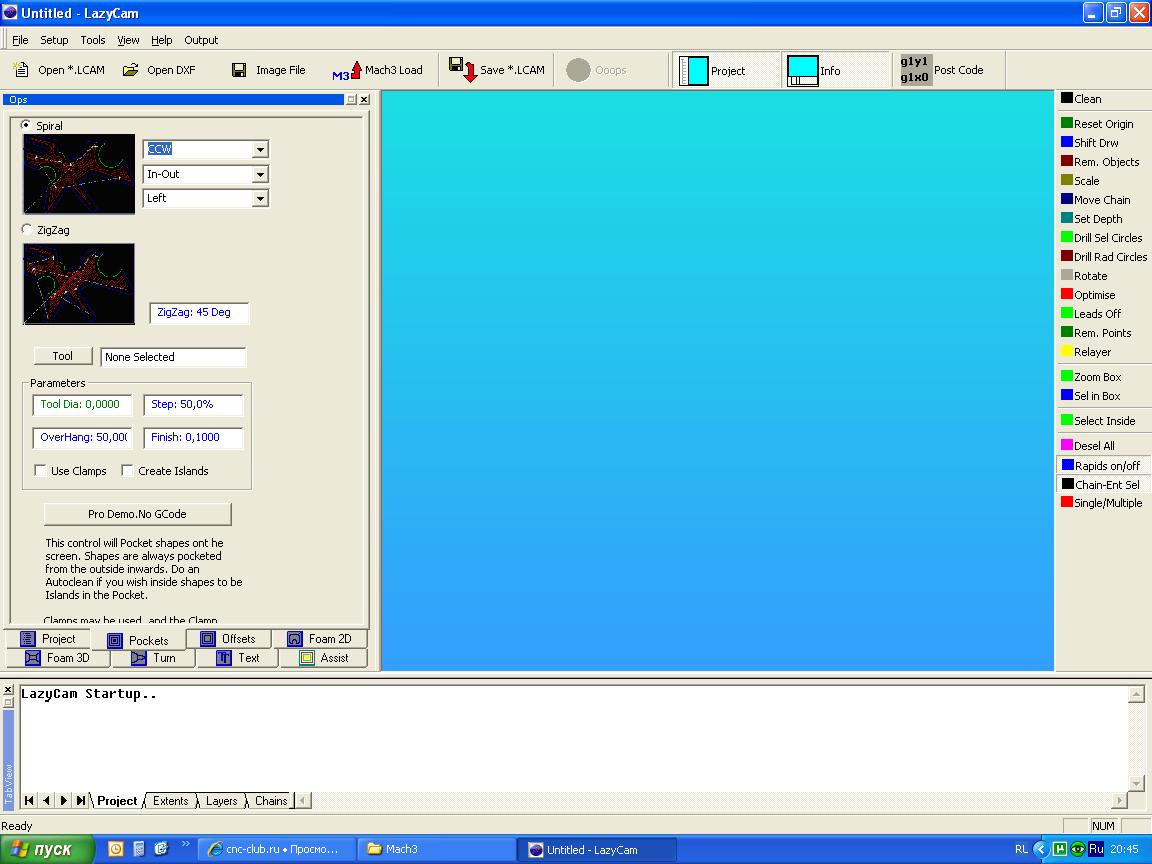1152x864 pixels.
Task: Click Rem. Points tool
Action: (1096, 333)
